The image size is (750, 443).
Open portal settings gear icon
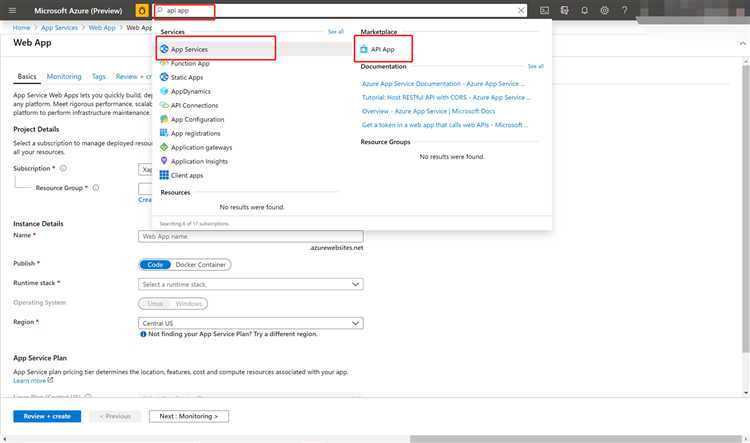(605, 11)
